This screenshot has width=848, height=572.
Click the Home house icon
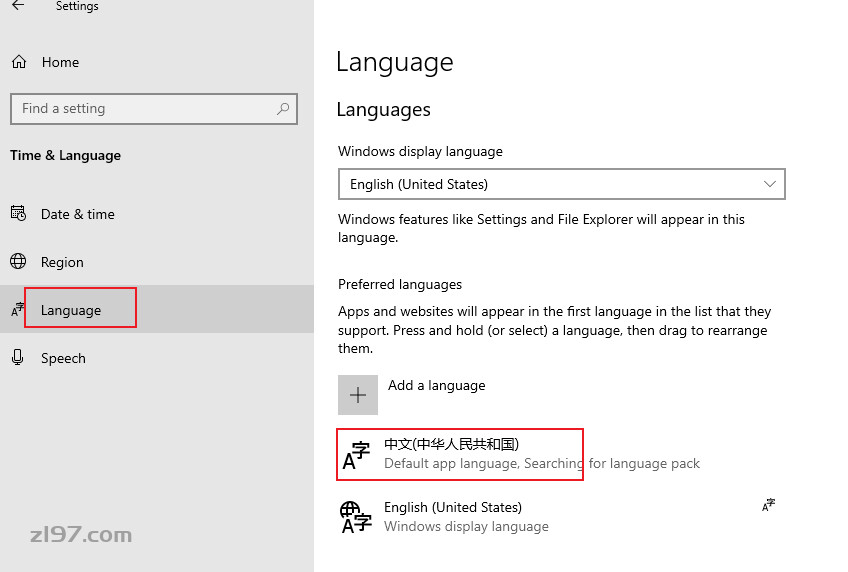[x=19, y=62]
